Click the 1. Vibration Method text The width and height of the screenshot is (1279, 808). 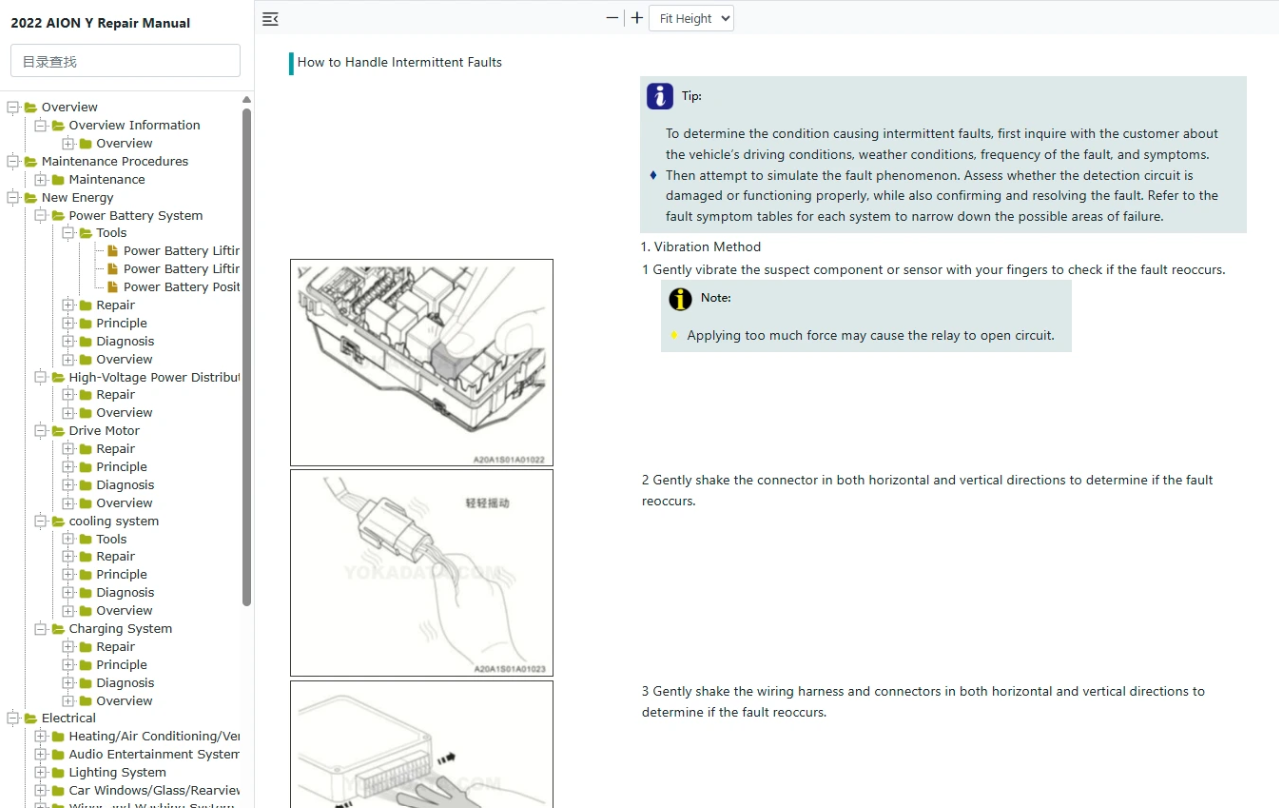(701, 247)
